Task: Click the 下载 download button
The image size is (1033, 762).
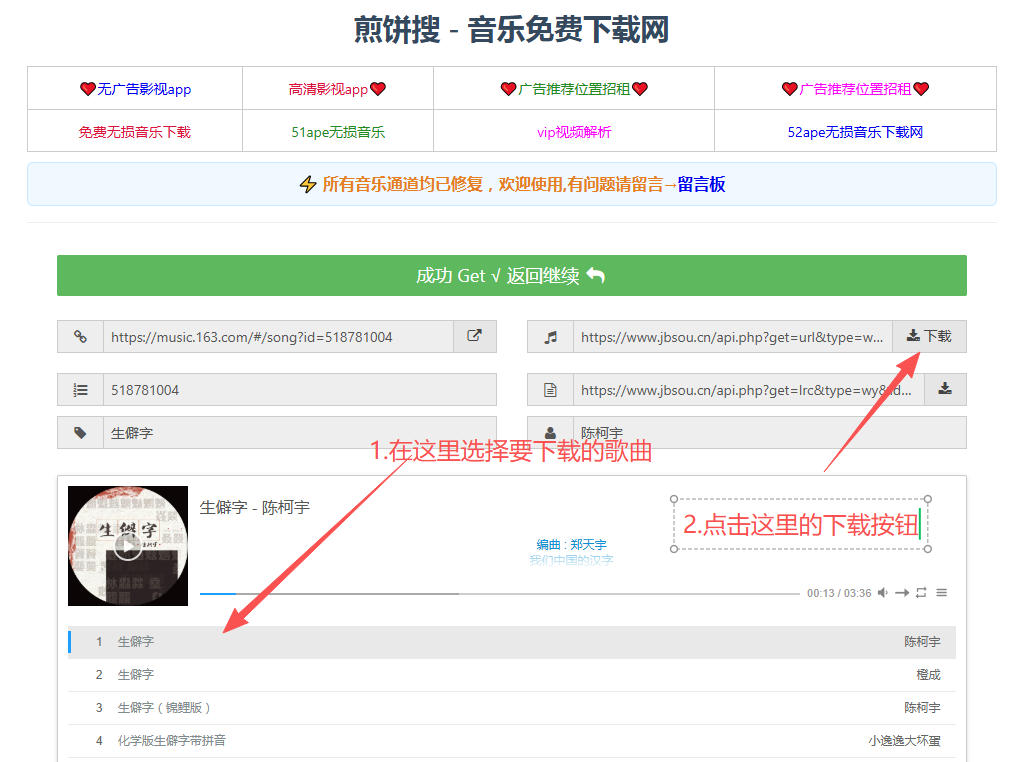Action: (928, 336)
